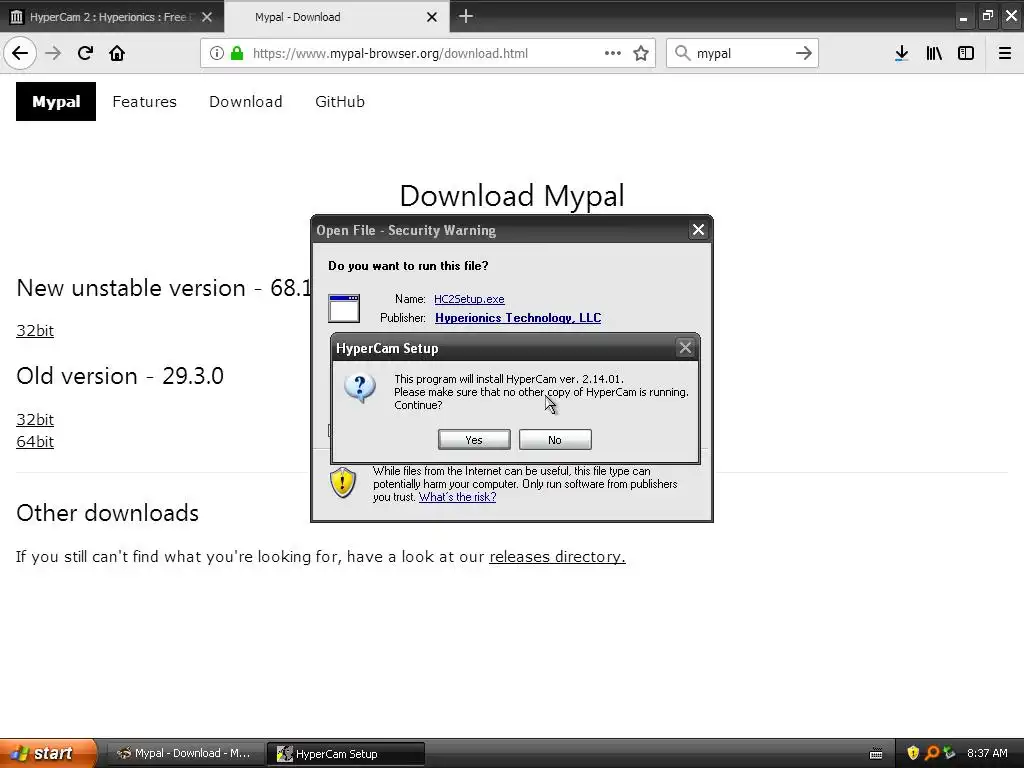1024x768 pixels.
Task: Click the green arrows tray icon
Action: [949, 753]
